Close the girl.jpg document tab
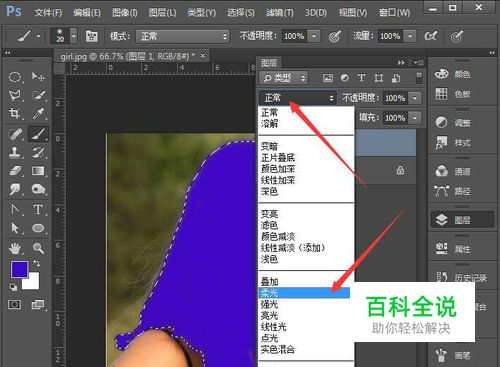This screenshot has height=367, width=500. (203, 56)
